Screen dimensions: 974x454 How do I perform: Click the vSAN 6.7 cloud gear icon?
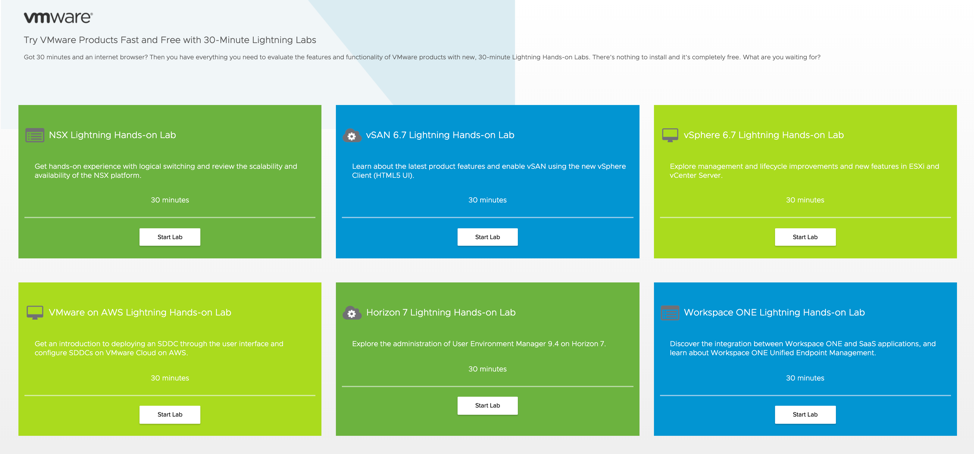pyautogui.click(x=352, y=135)
